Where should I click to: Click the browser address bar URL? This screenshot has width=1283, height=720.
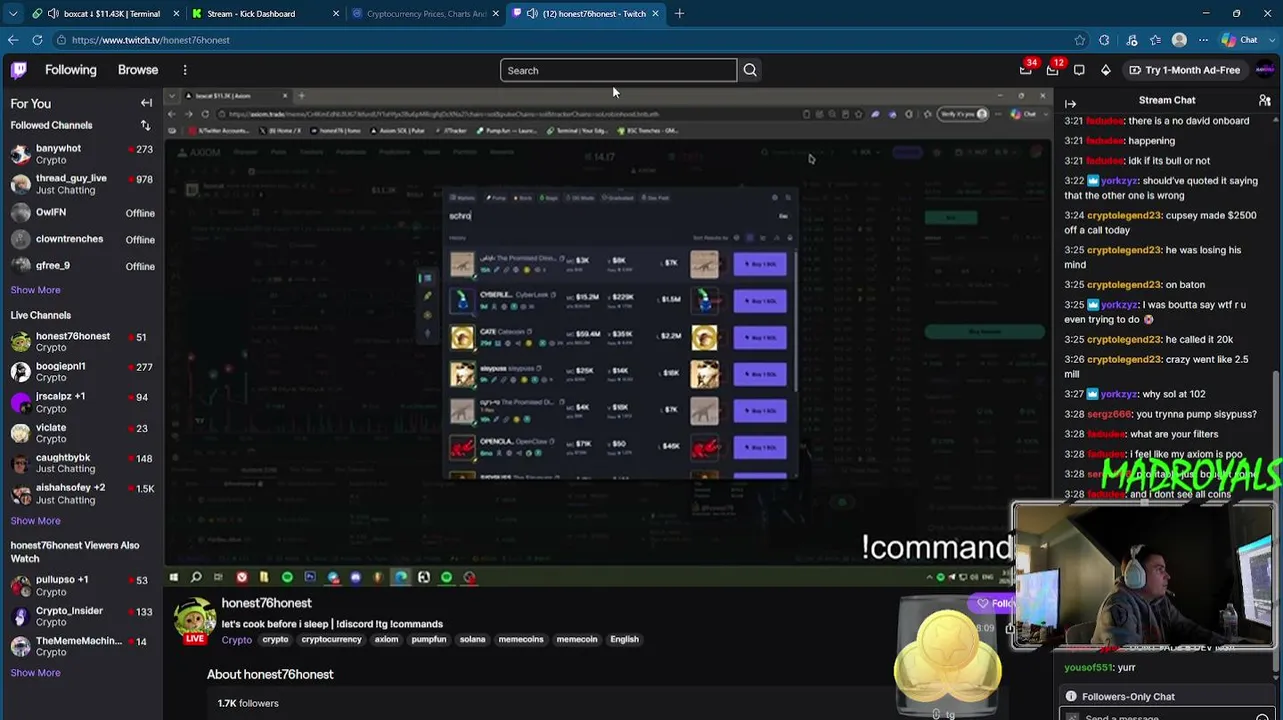[x=151, y=40]
